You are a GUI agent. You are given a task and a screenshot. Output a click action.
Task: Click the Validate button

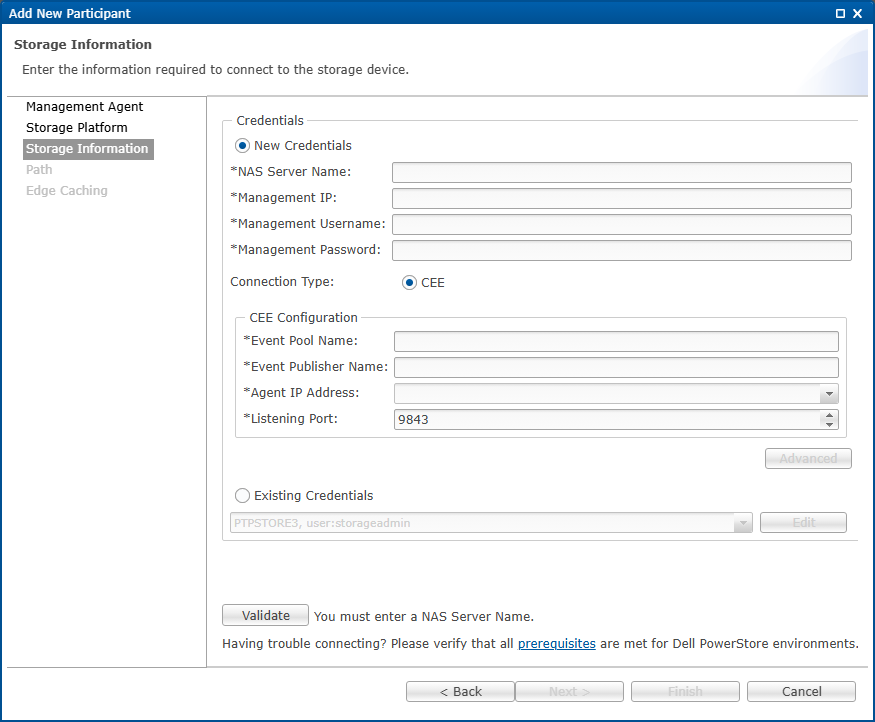[265, 615]
